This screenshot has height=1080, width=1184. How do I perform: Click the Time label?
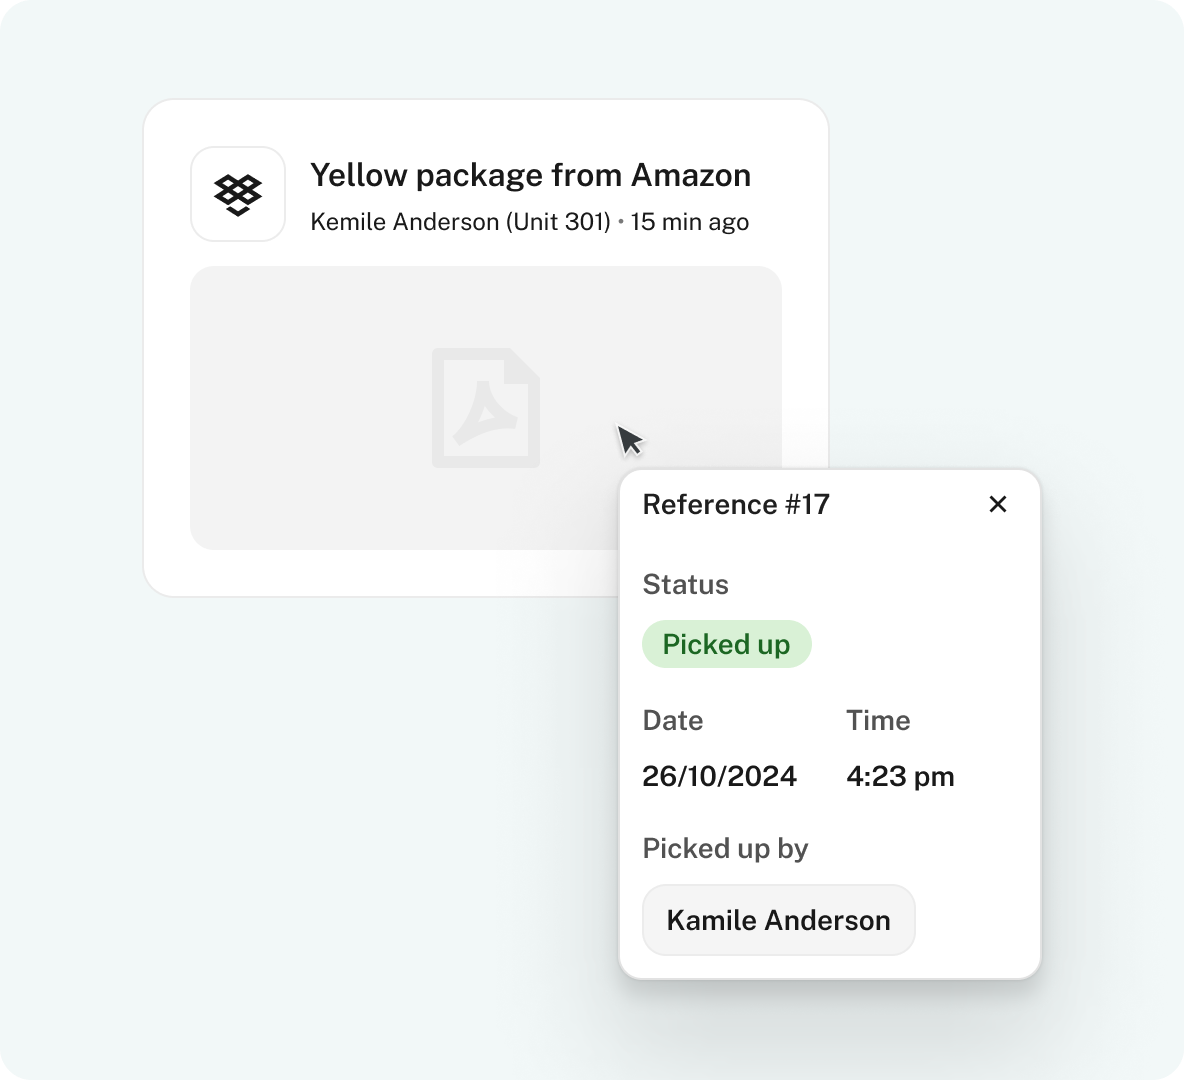coord(878,720)
